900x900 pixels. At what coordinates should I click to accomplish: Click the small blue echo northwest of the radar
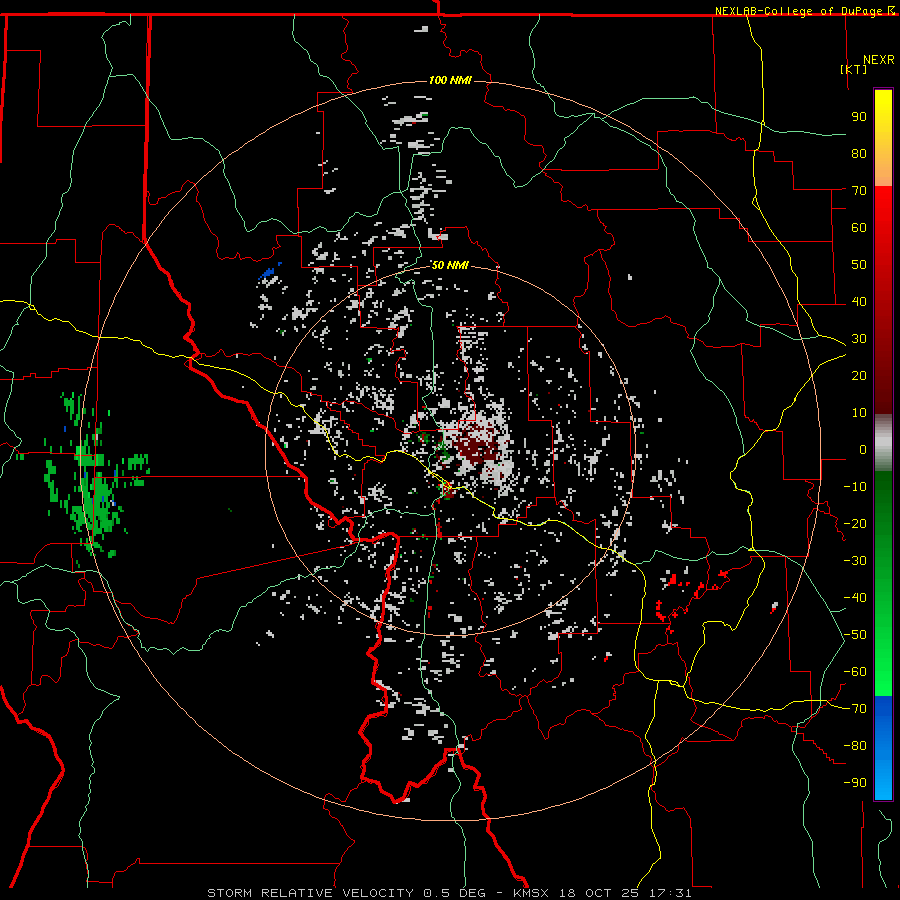[269, 271]
